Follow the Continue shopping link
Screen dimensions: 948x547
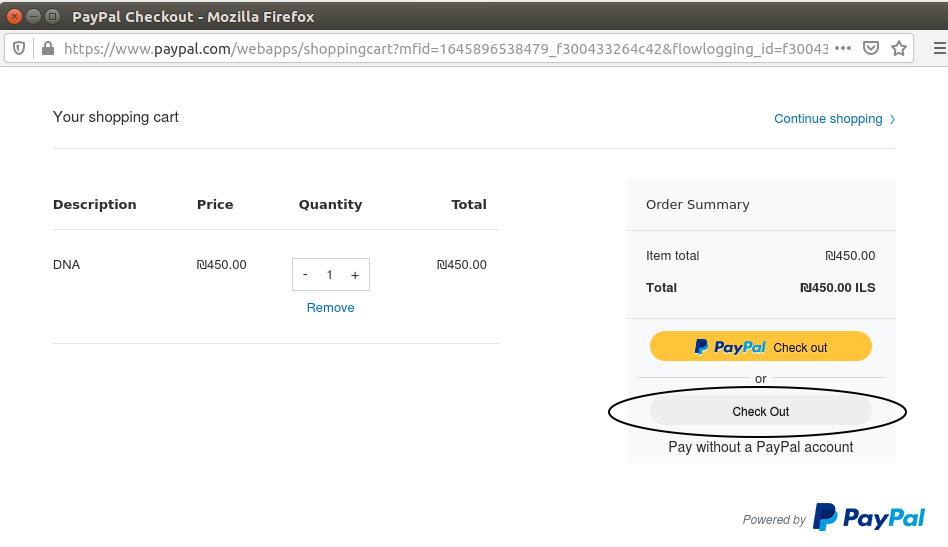pyautogui.click(x=828, y=118)
